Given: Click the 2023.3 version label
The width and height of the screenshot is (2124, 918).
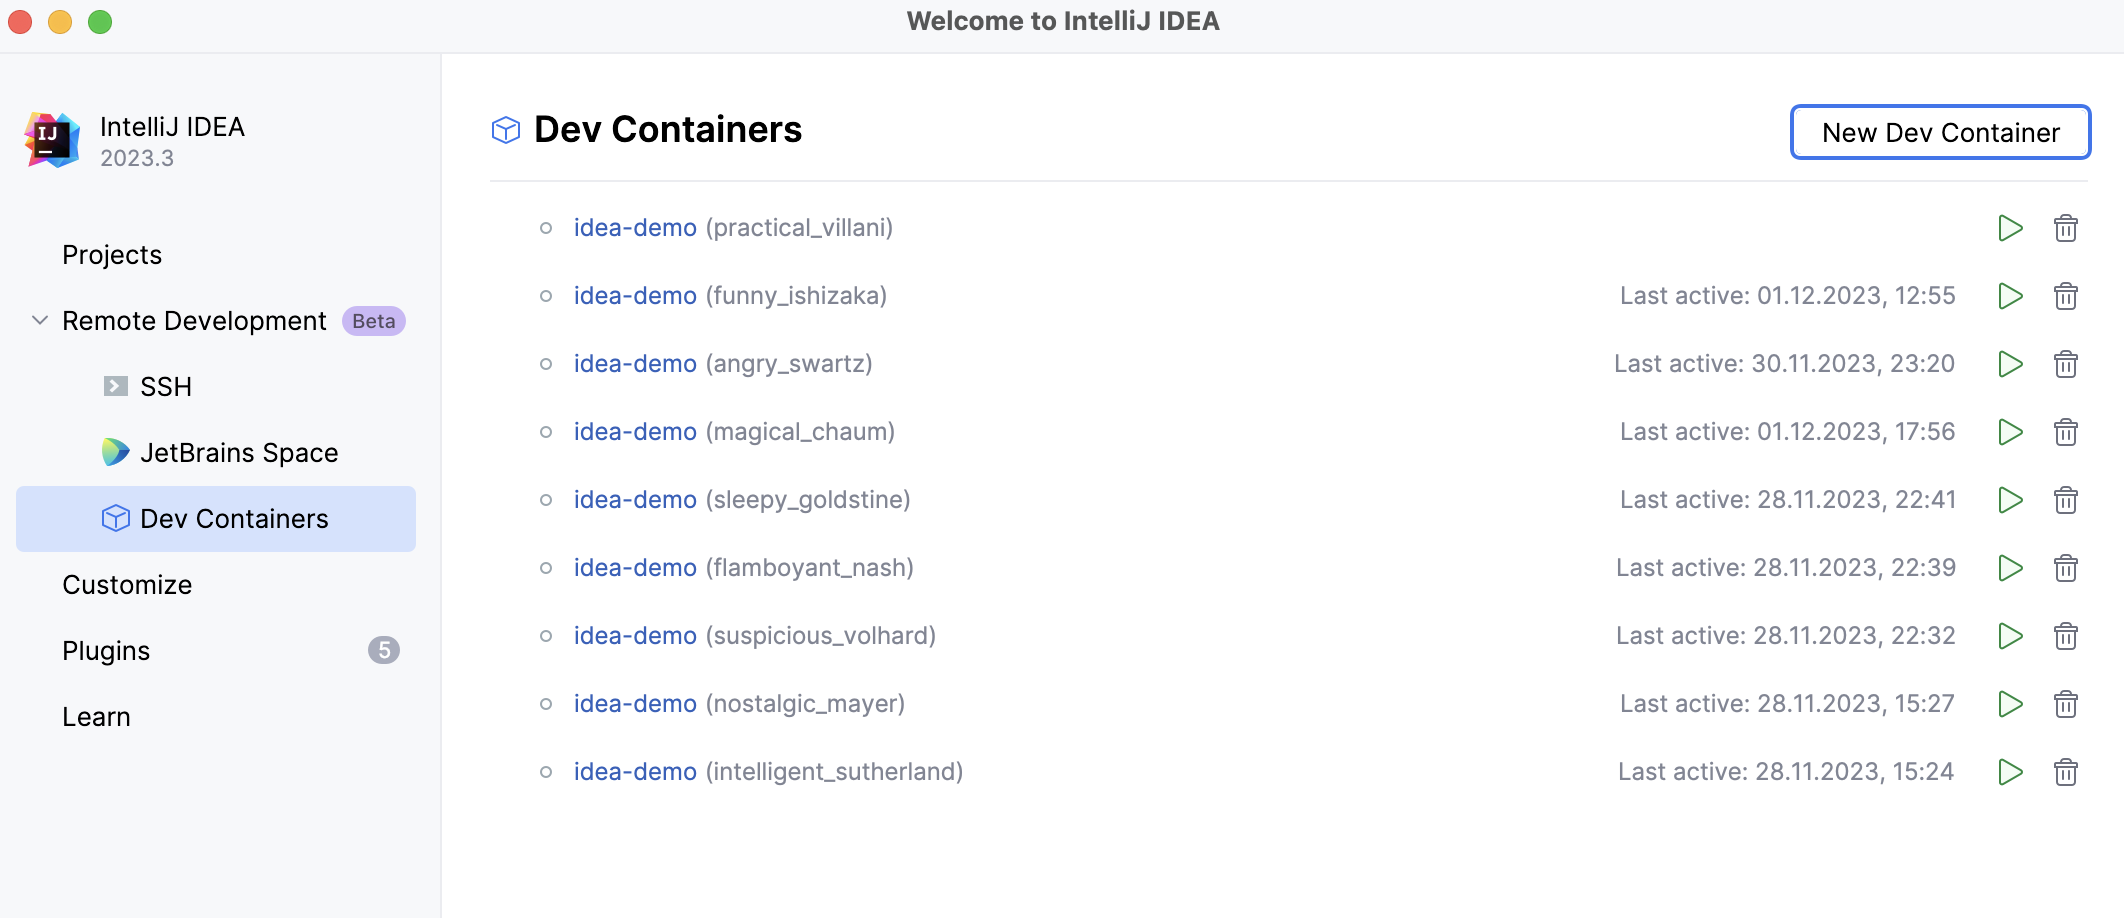Looking at the screenshot, I should (137, 158).
